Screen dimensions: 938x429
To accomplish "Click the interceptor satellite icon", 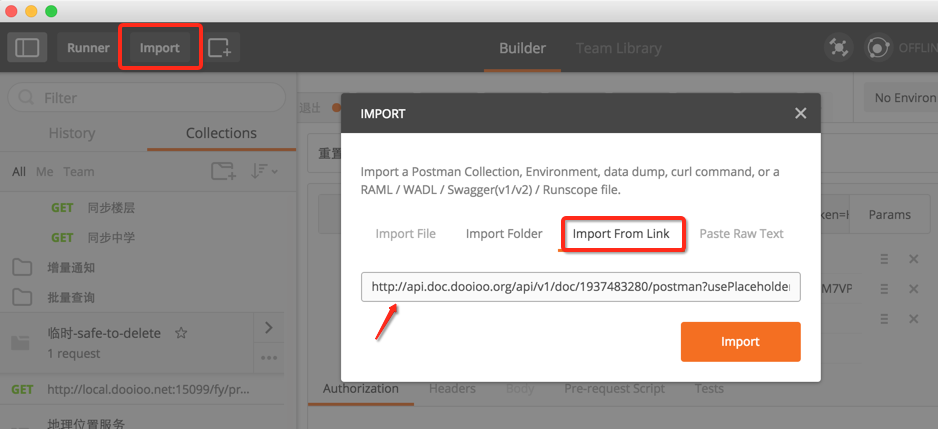I will 838,47.
